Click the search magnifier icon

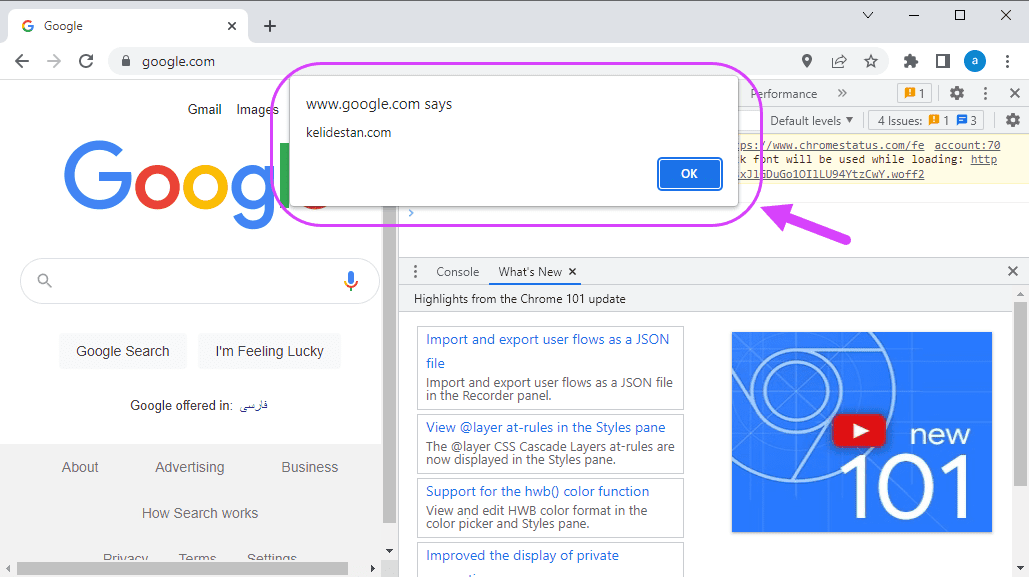tap(44, 281)
